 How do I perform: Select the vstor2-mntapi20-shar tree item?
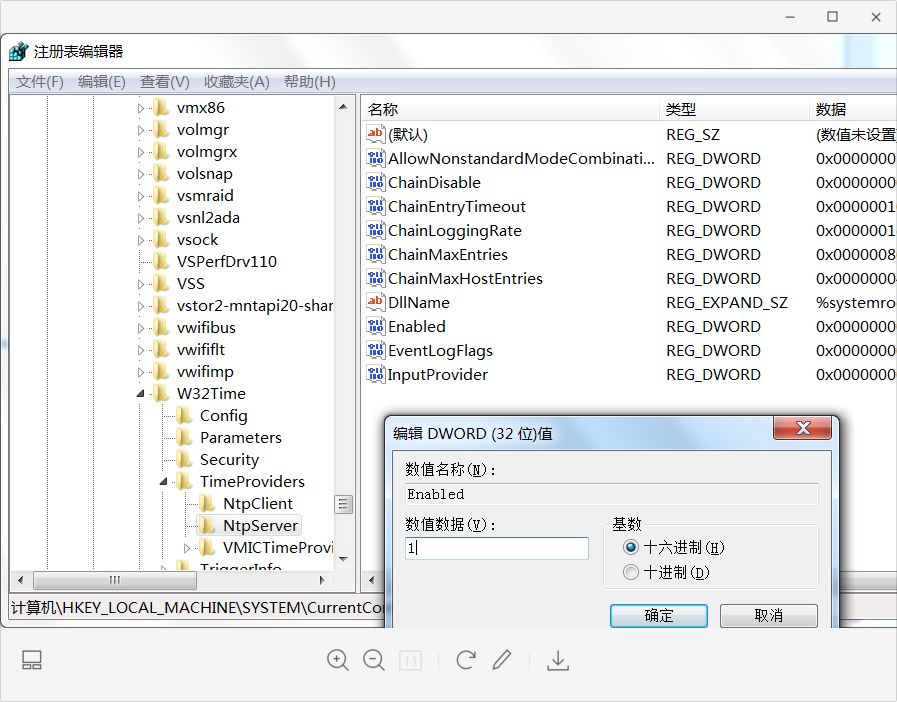tap(255, 306)
